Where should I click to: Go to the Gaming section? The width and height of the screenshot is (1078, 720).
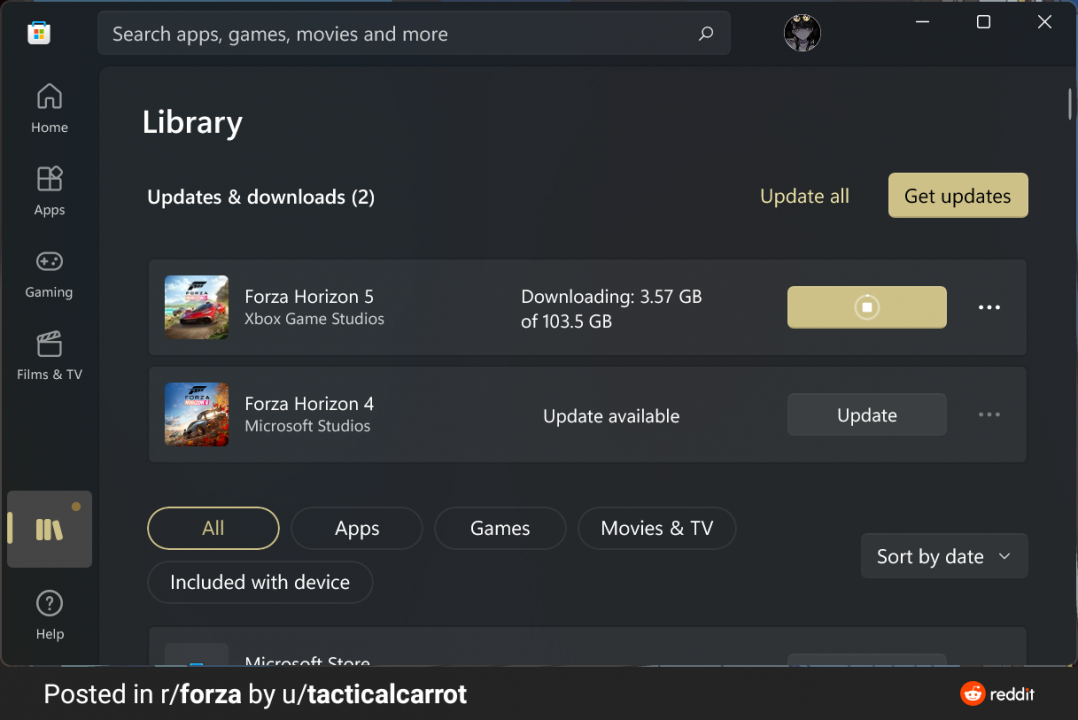[x=49, y=273]
